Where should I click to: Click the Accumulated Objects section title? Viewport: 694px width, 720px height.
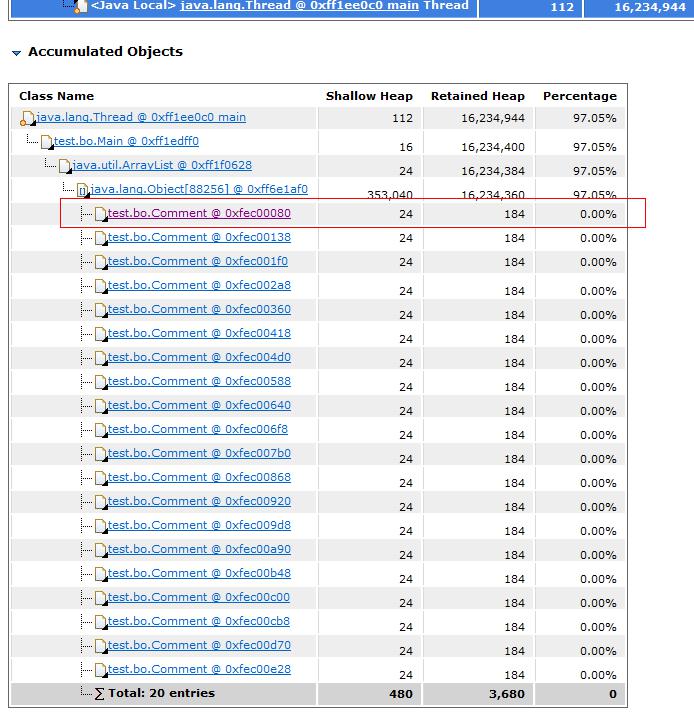106,51
